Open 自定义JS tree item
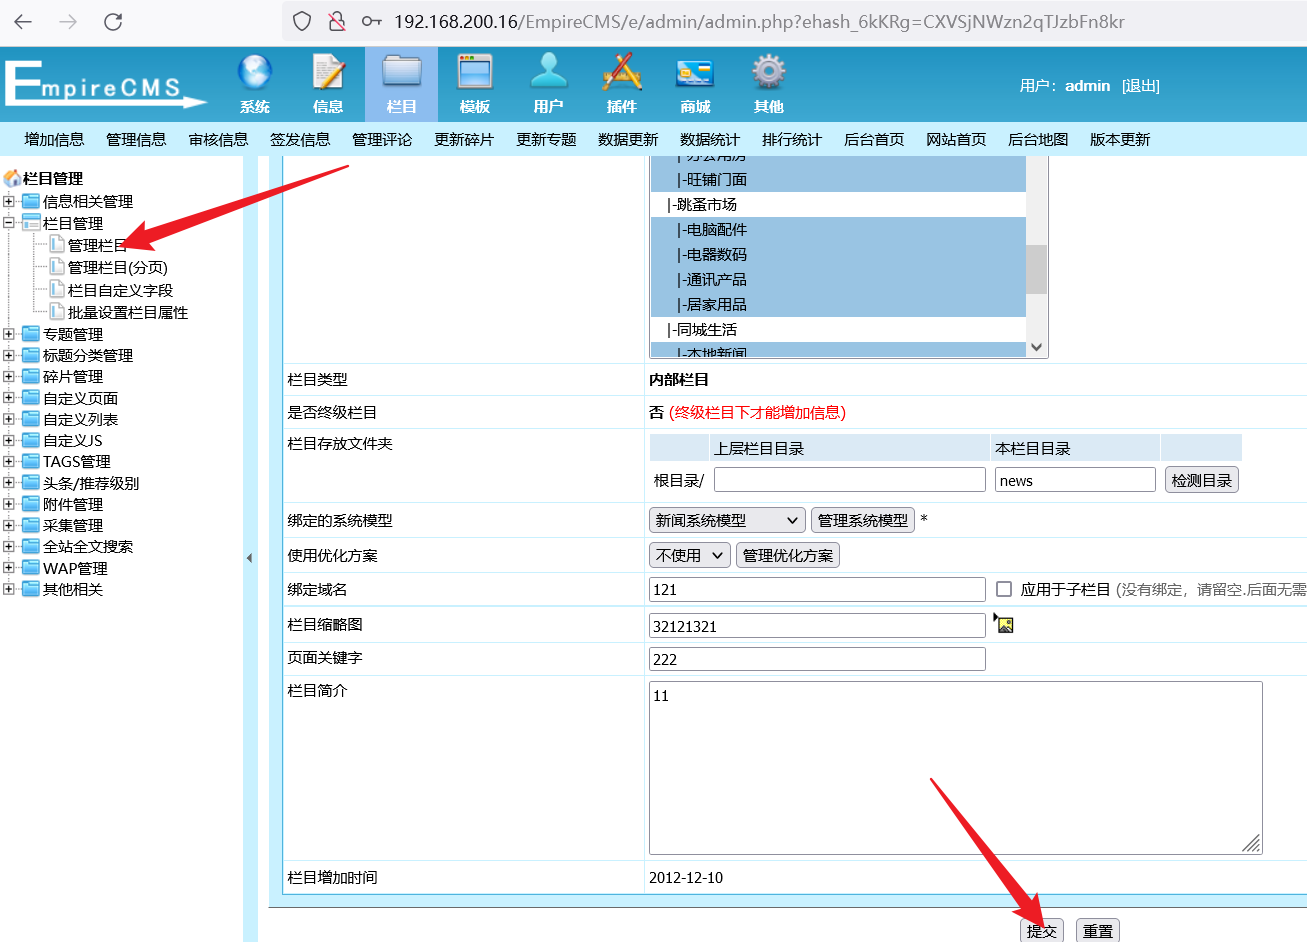 click(73, 440)
